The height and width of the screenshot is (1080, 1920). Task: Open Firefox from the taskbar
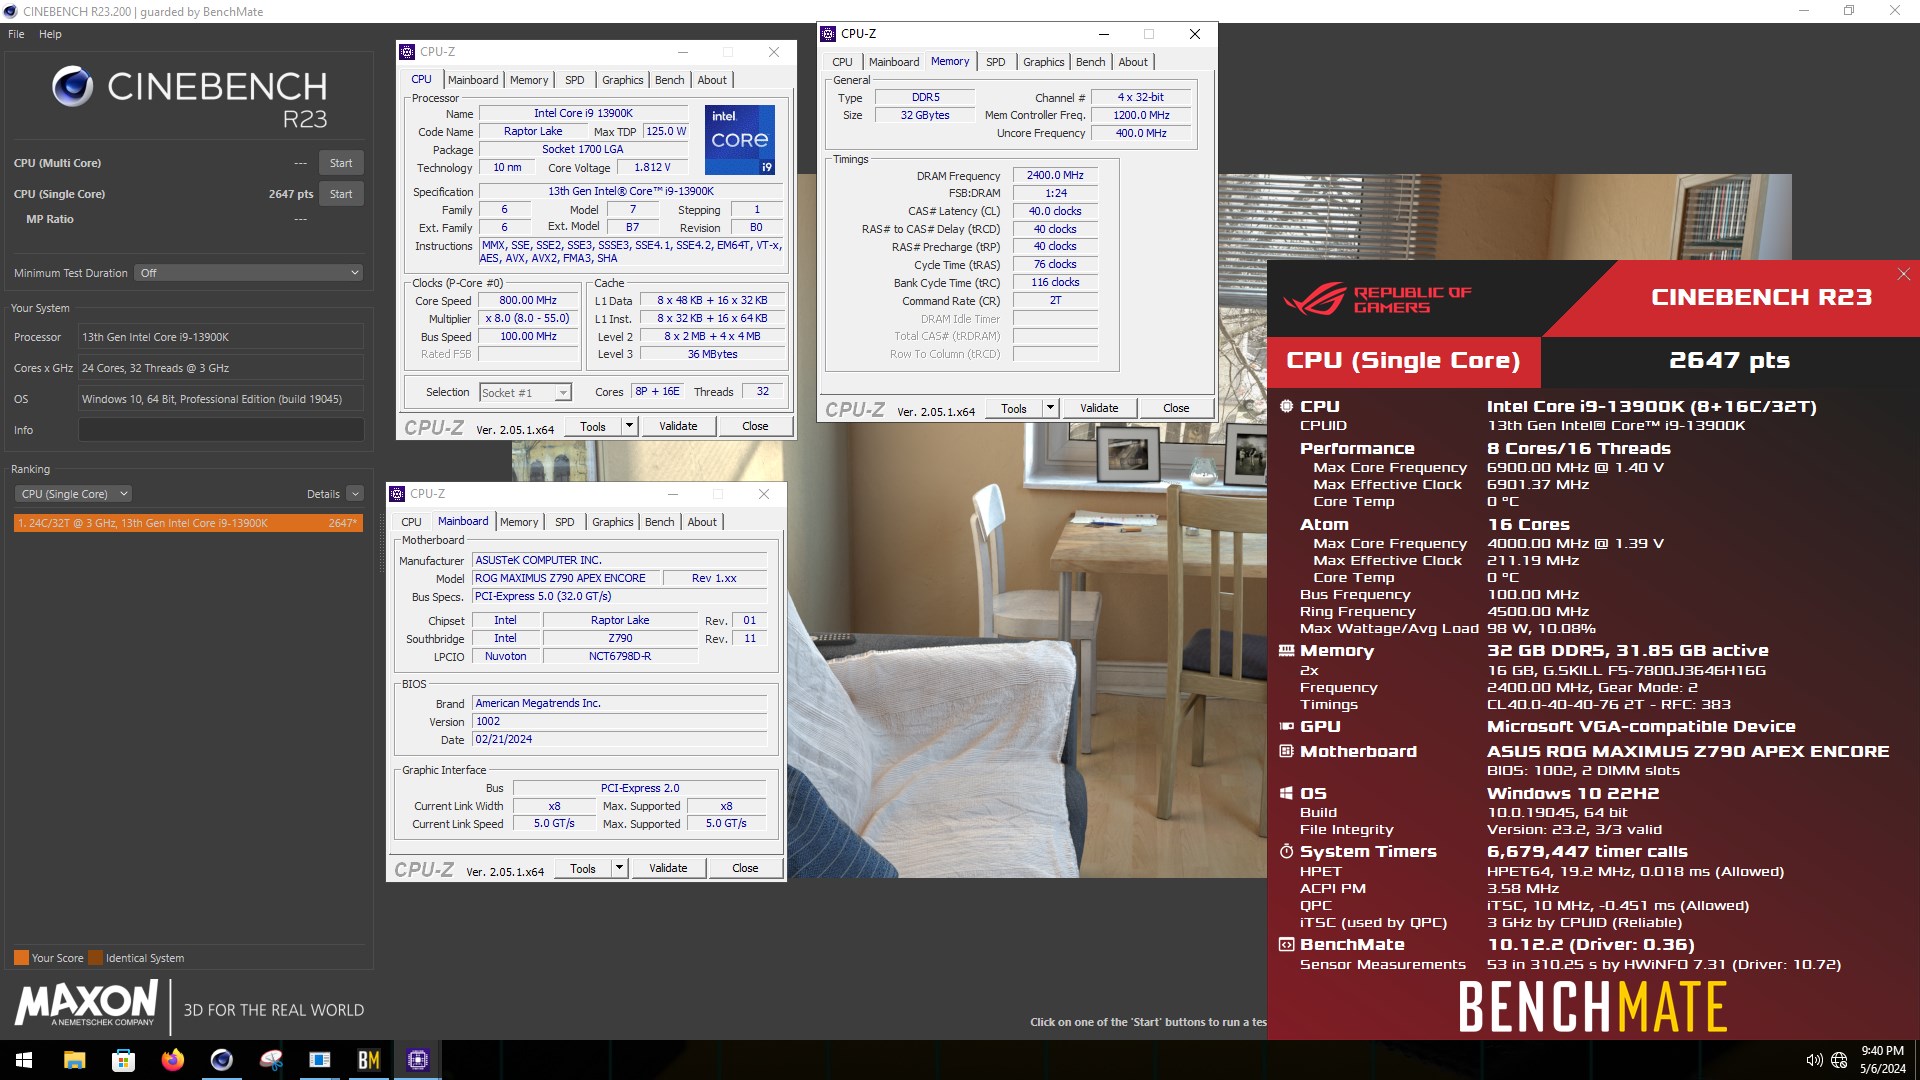pos(172,1060)
